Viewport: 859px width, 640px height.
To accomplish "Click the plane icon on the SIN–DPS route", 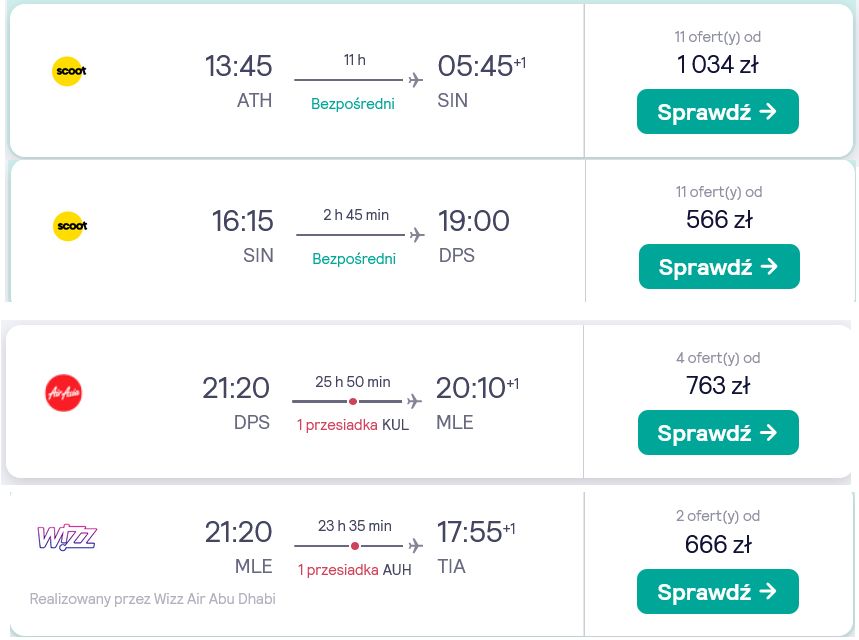I will (417, 235).
